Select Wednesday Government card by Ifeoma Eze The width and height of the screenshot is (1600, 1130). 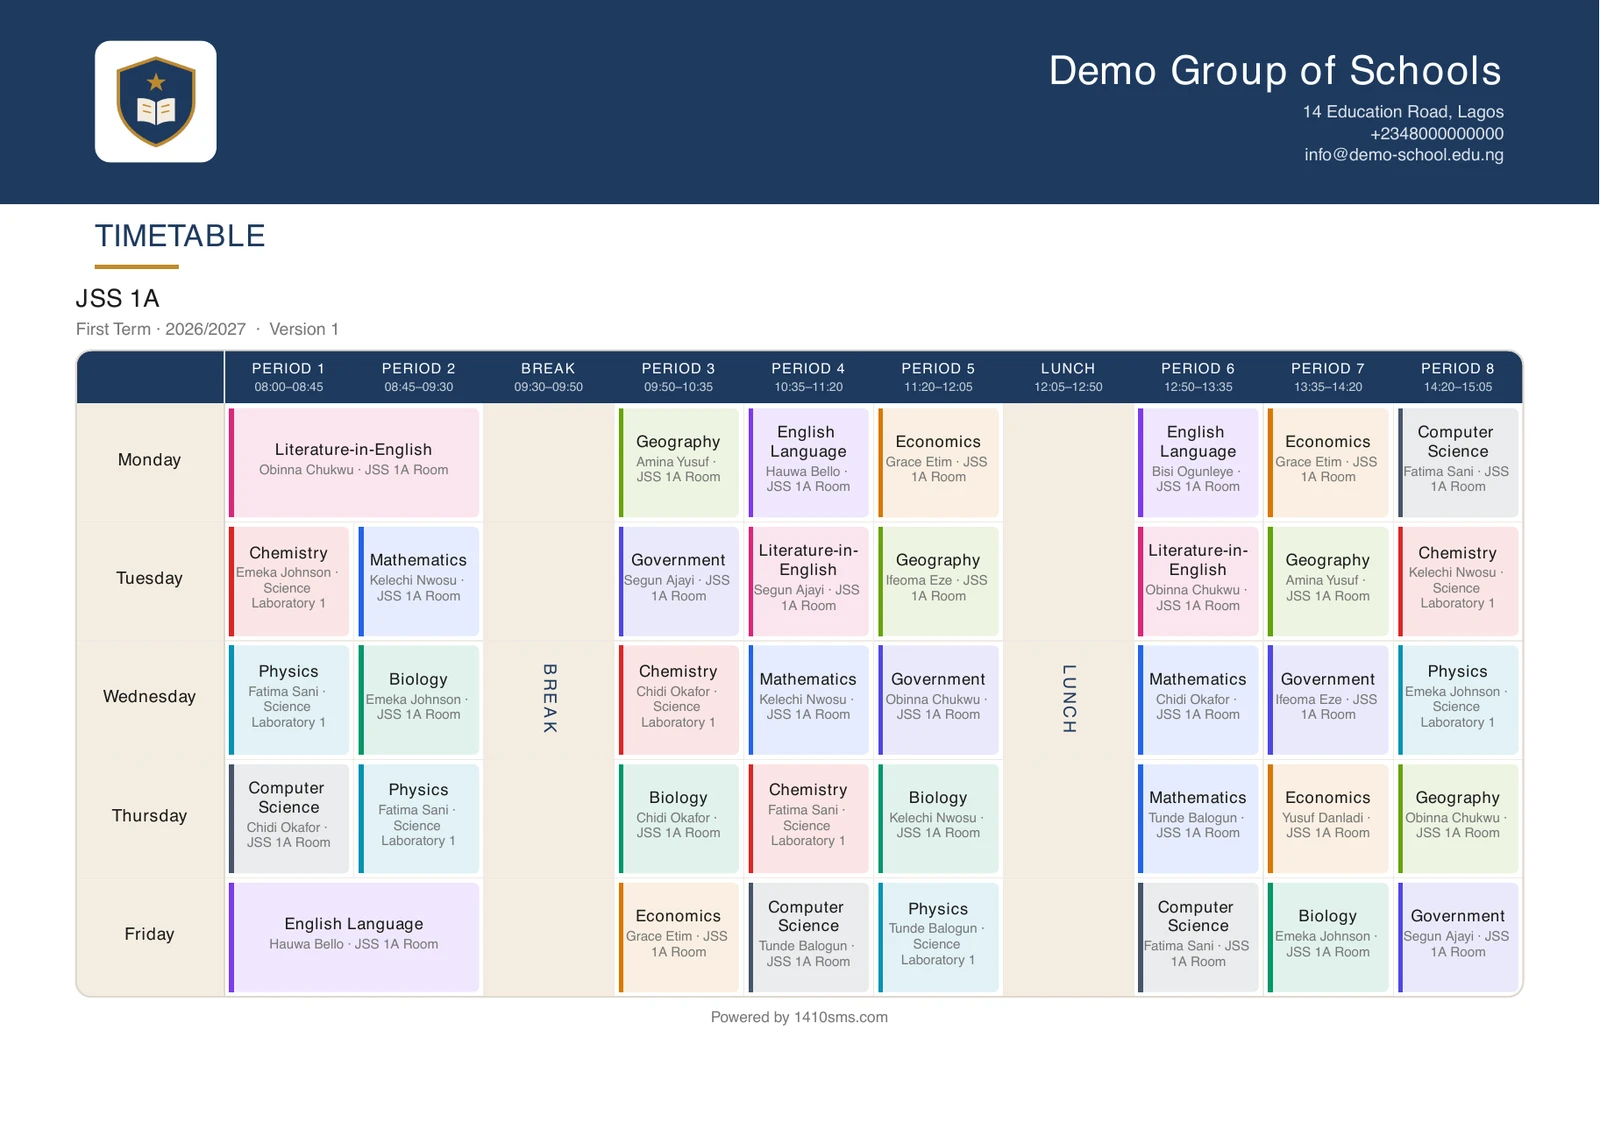(1328, 700)
